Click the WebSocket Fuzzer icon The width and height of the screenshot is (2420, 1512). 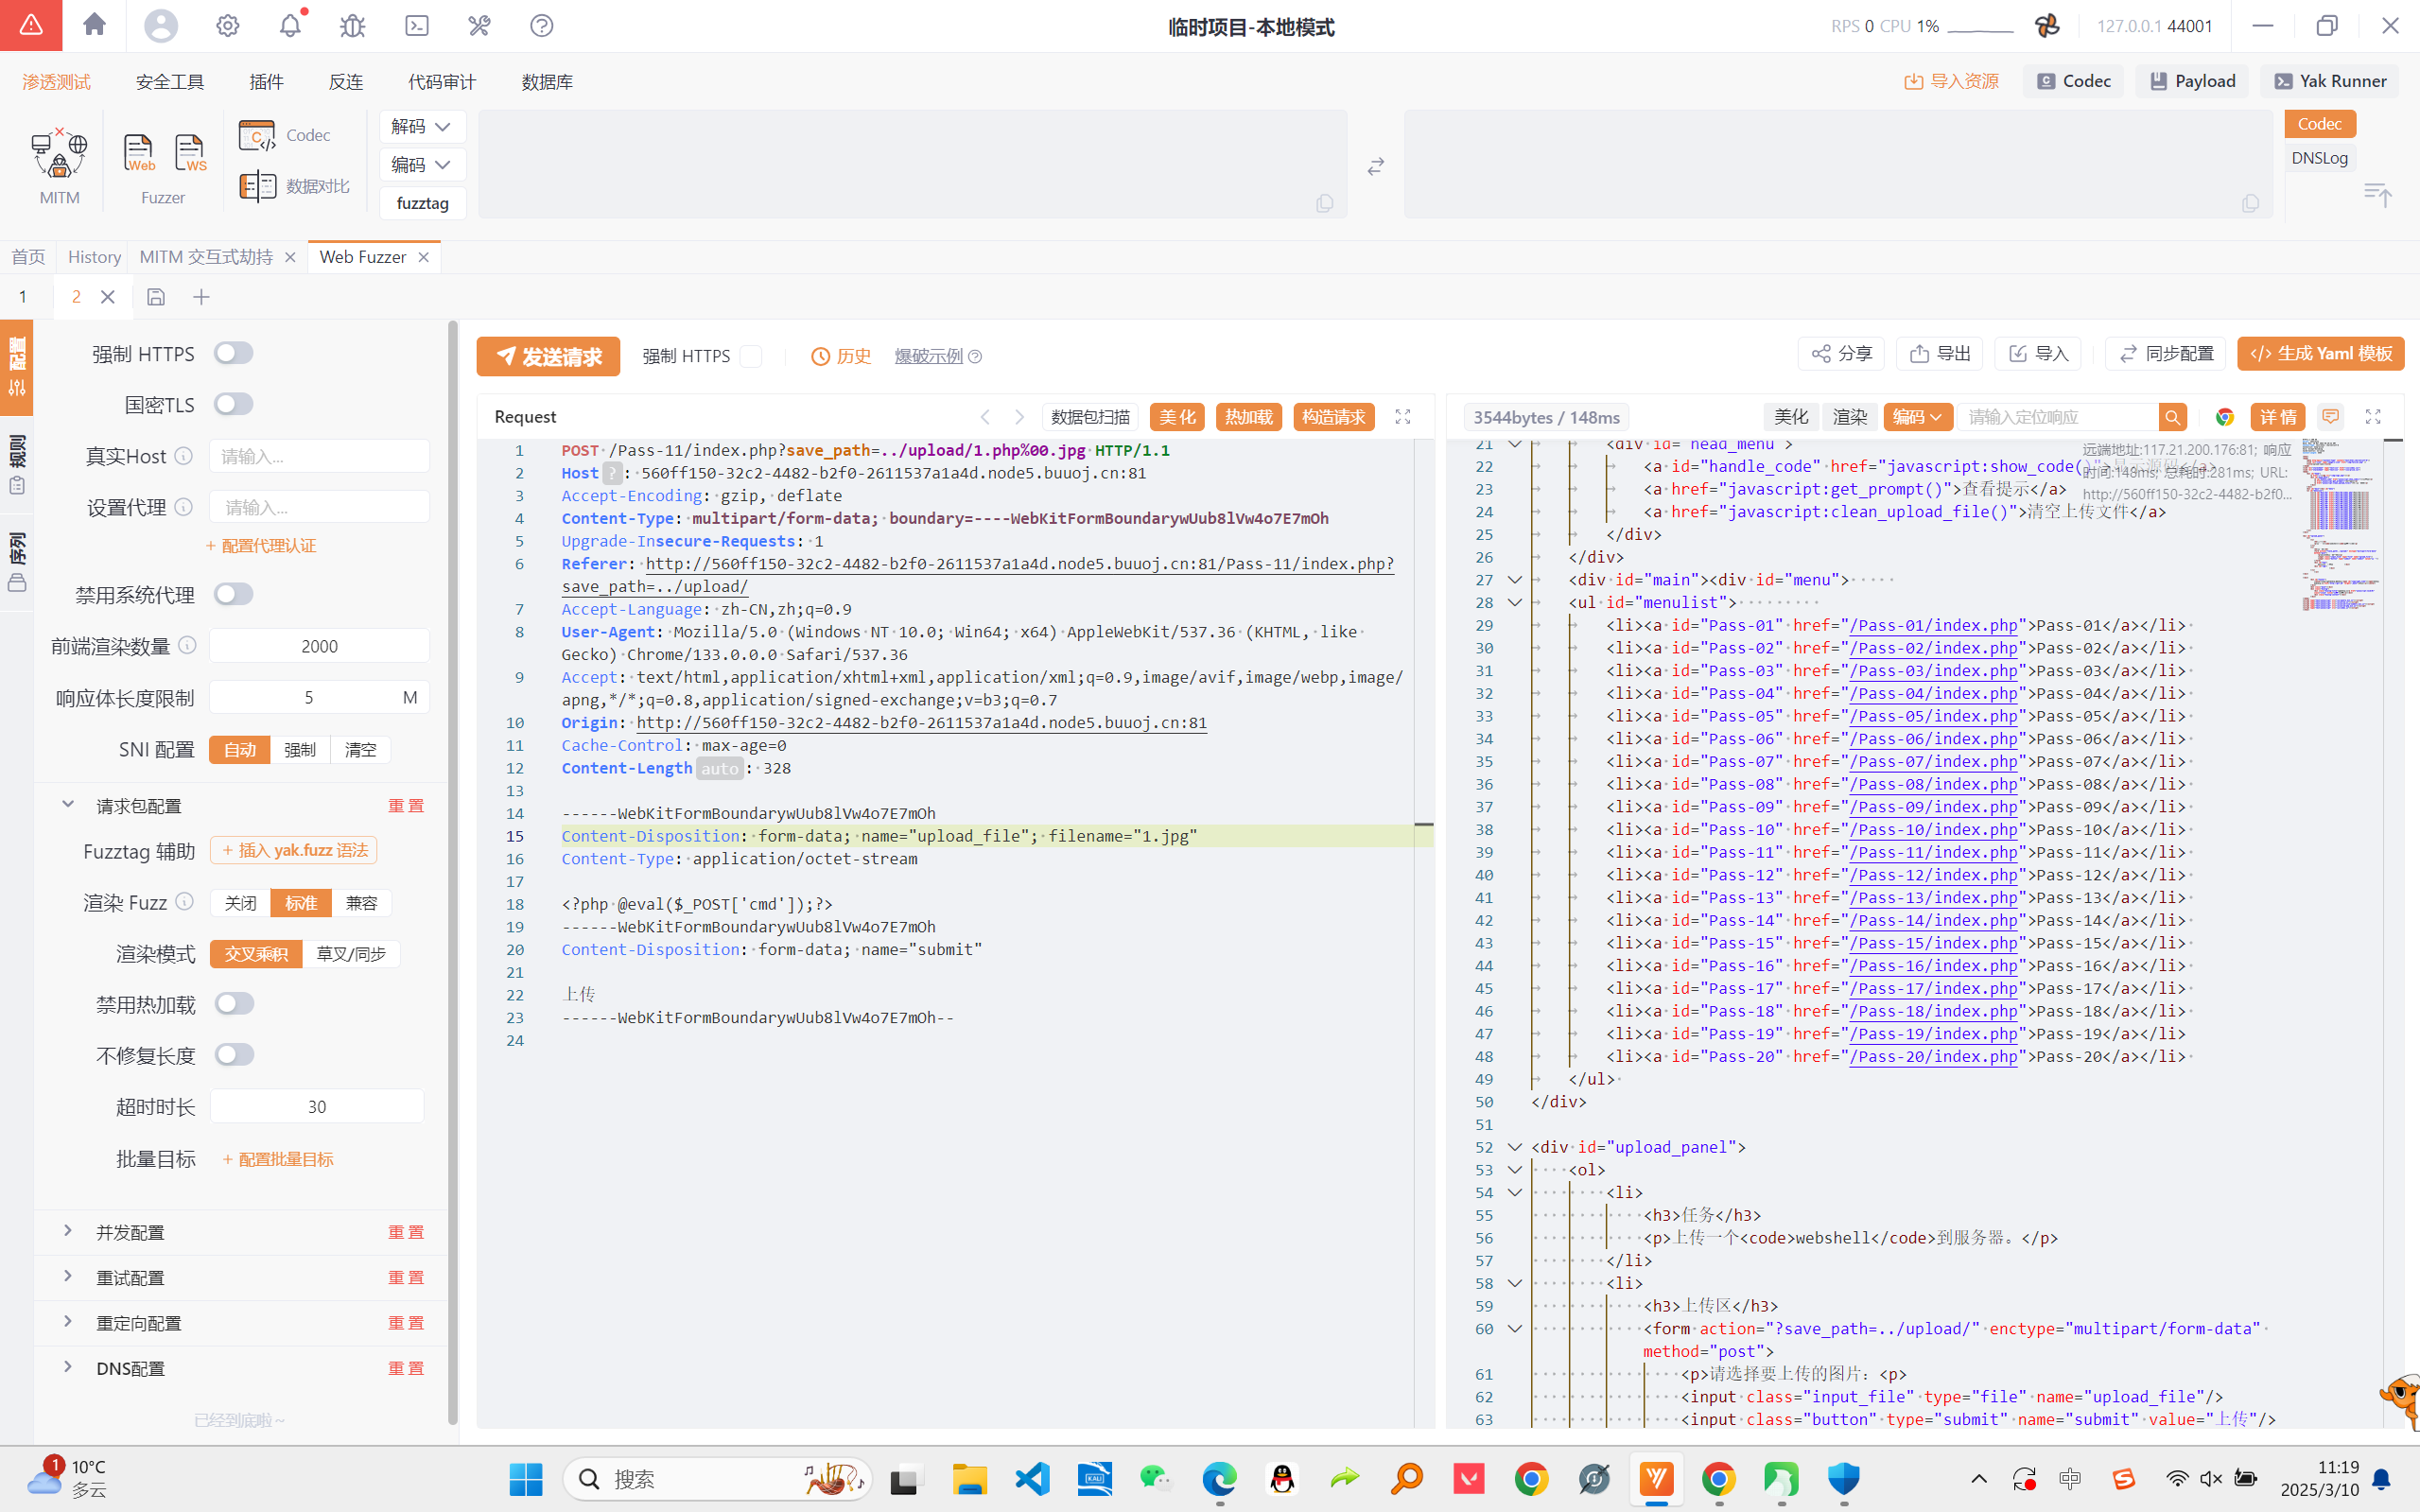(189, 153)
